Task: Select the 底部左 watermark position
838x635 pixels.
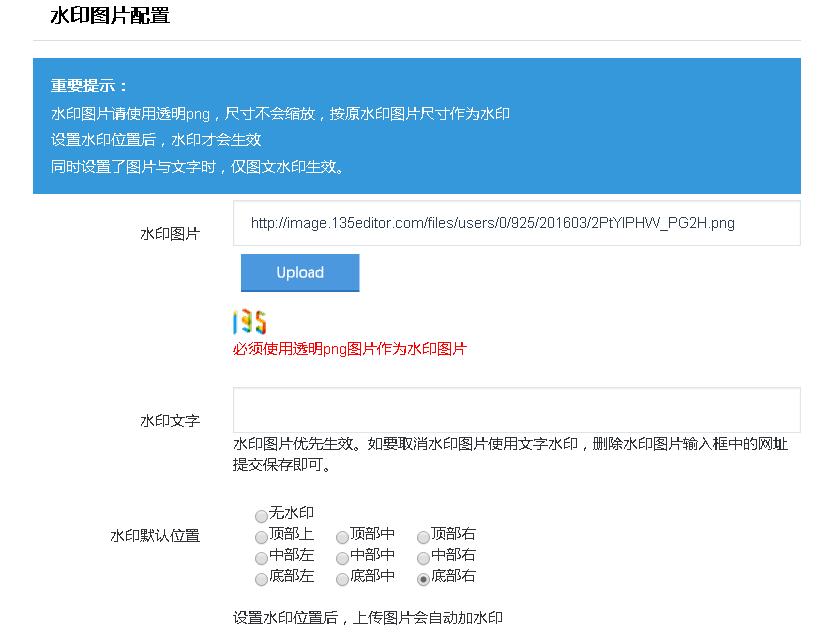Action: (259, 577)
